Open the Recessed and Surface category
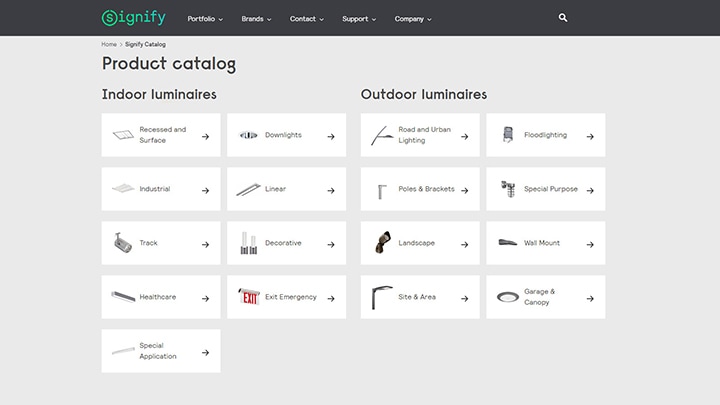This screenshot has height=405, width=720. pyautogui.click(x=161, y=135)
